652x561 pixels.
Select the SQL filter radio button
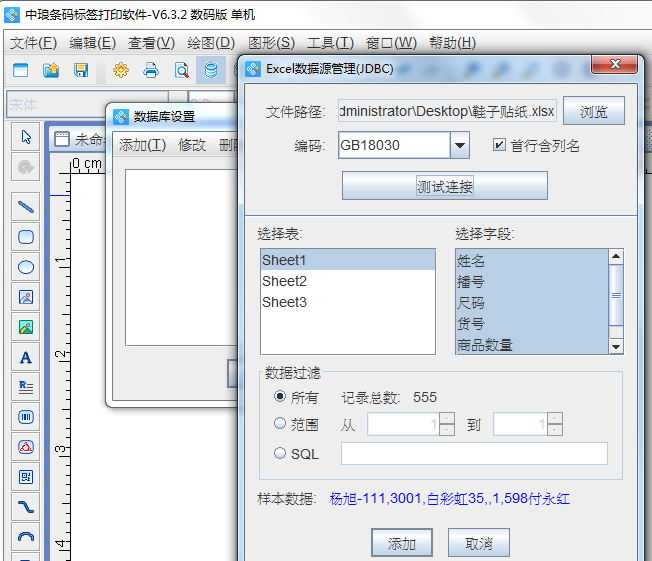[281, 453]
